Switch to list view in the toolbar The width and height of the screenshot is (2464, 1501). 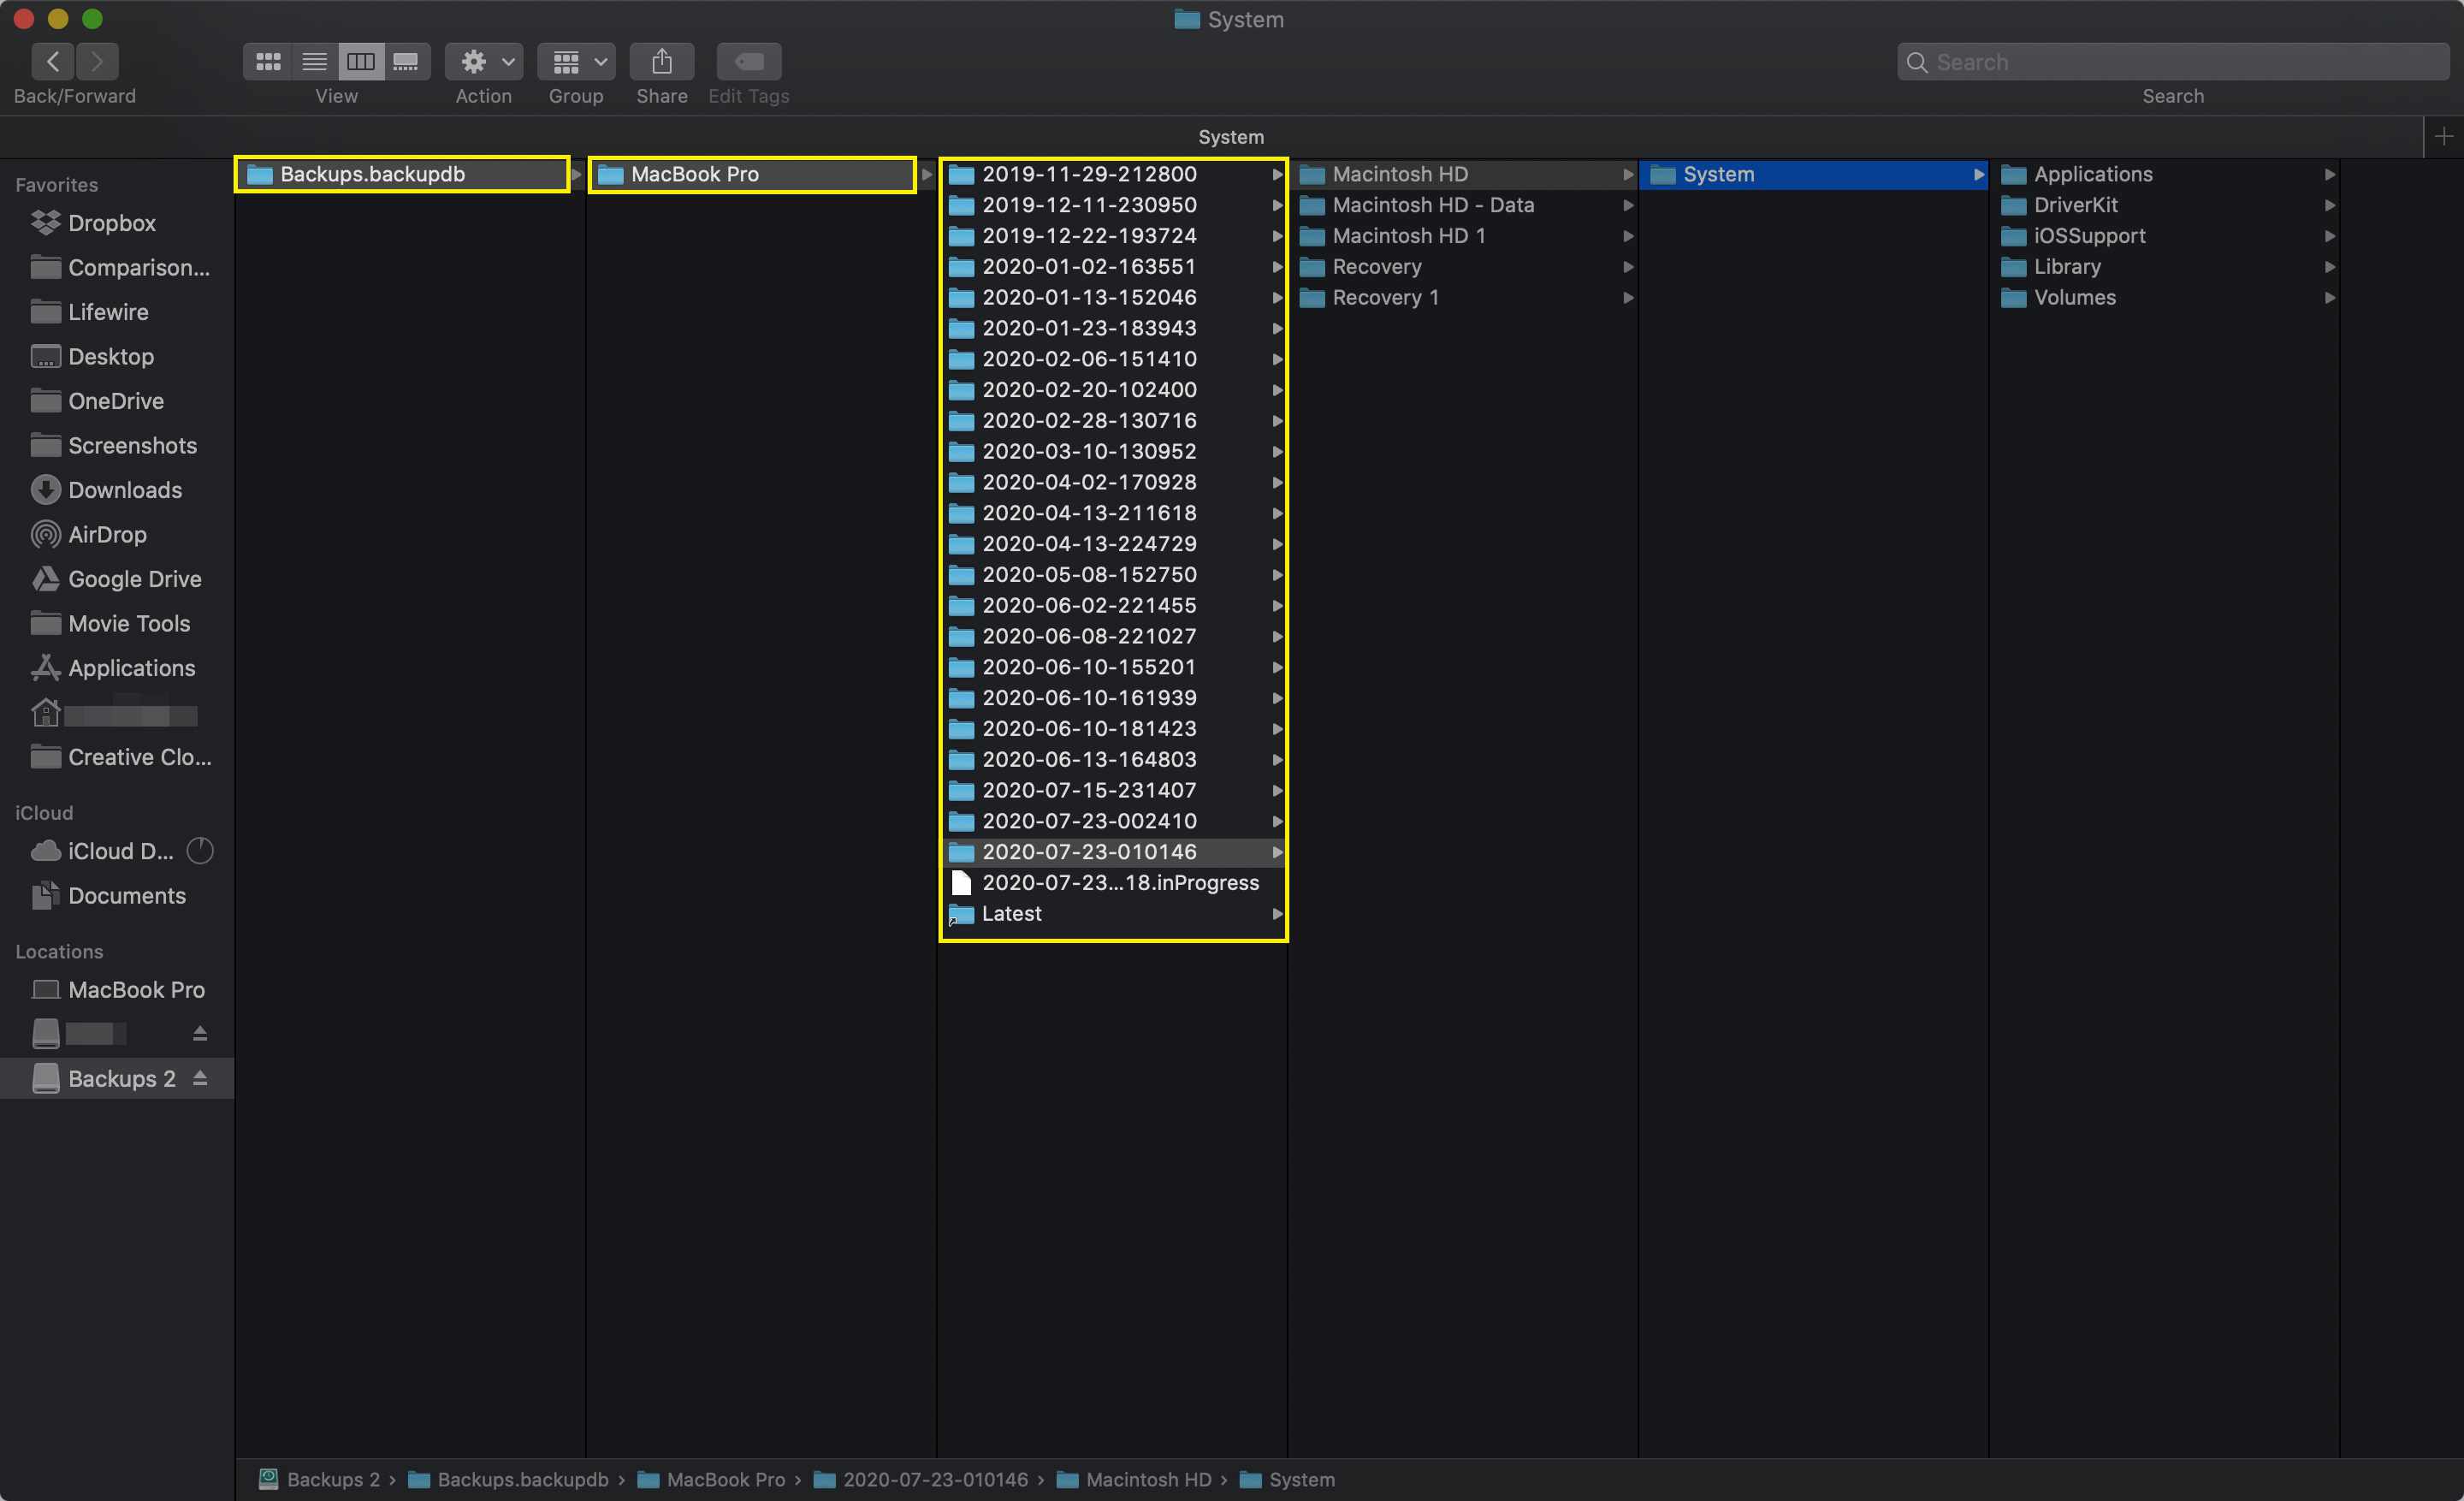pos(314,61)
